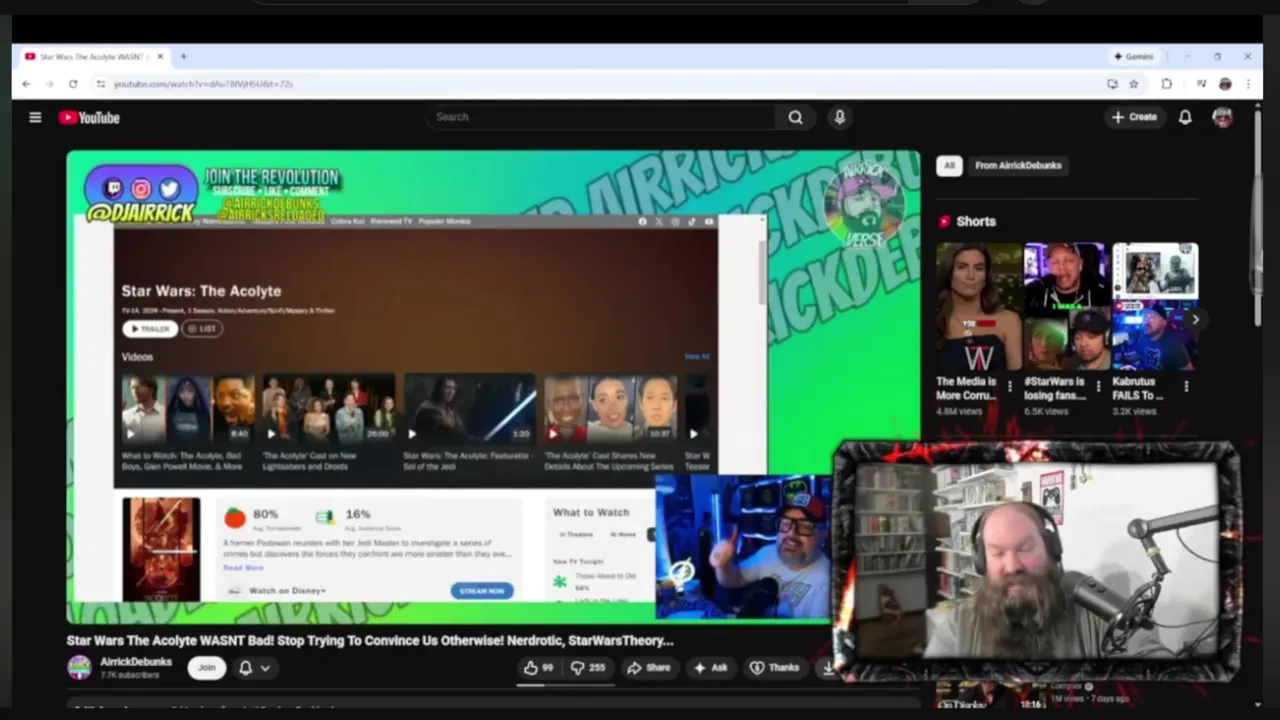Click the Ask button
The height and width of the screenshot is (720, 1280).
[x=711, y=667]
